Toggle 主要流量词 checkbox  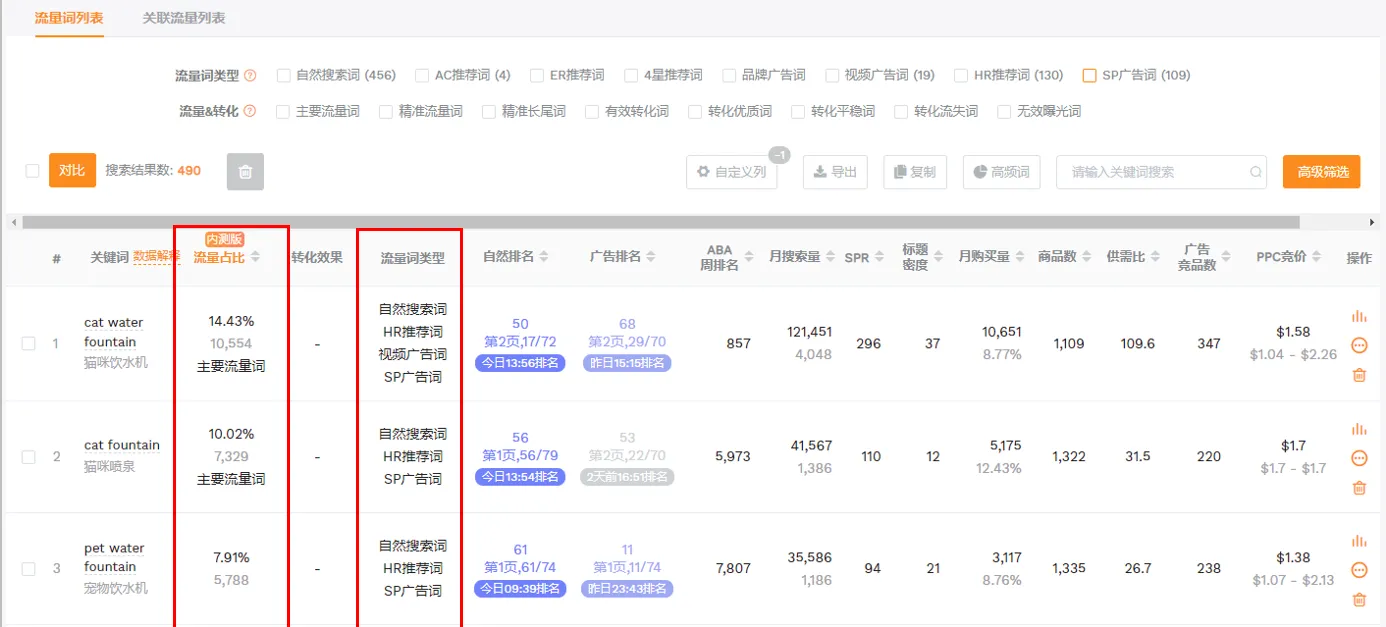pyautogui.click(x=283, y=112)
